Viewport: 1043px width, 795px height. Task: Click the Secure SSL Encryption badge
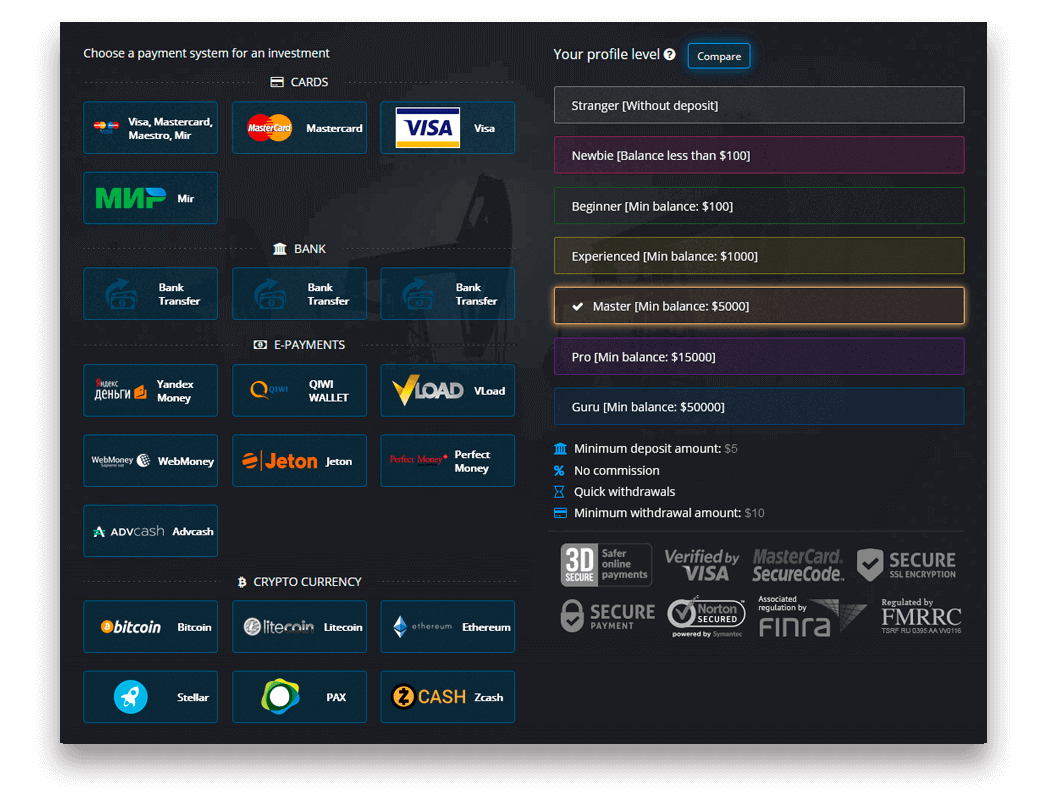point(907,565)
